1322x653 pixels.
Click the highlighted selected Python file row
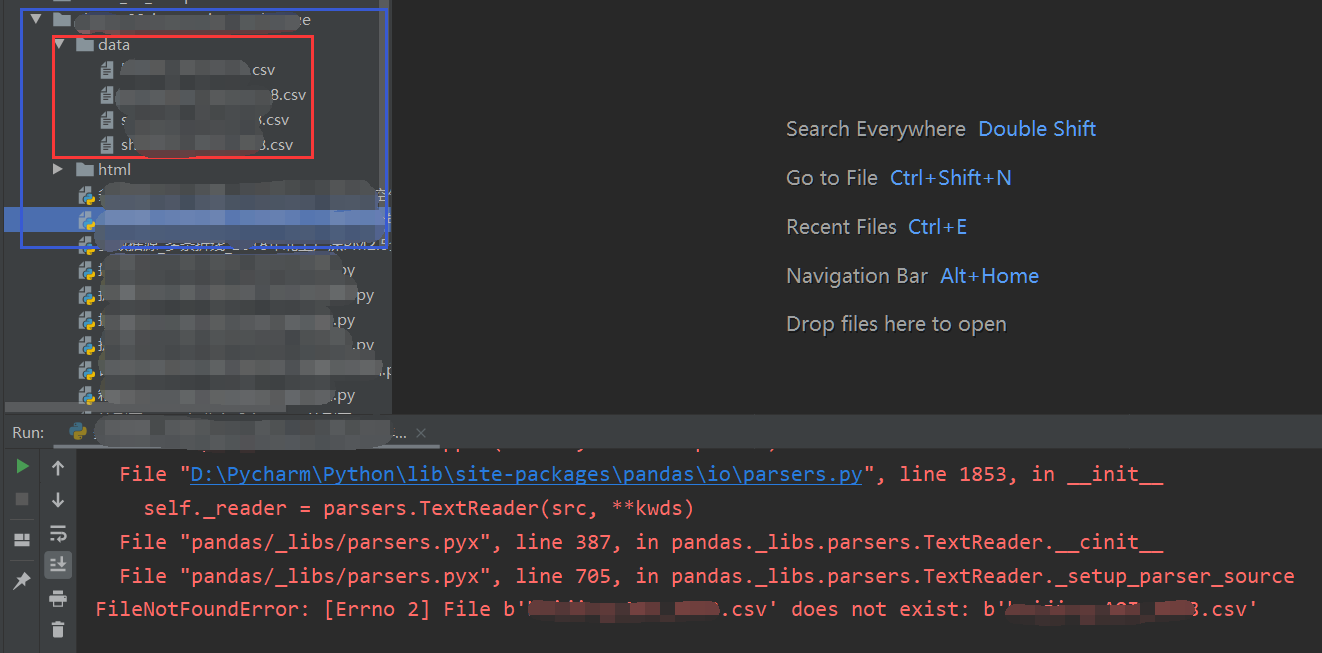coord(197,220)
